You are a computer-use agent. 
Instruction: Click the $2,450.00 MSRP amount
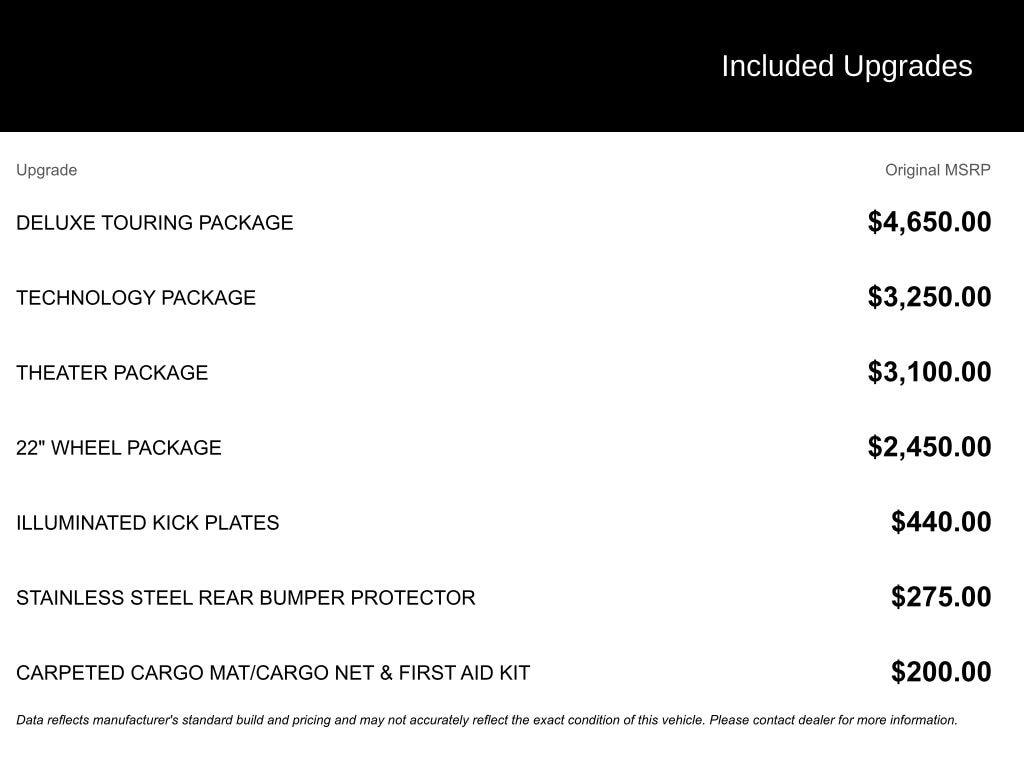[929, 447]
